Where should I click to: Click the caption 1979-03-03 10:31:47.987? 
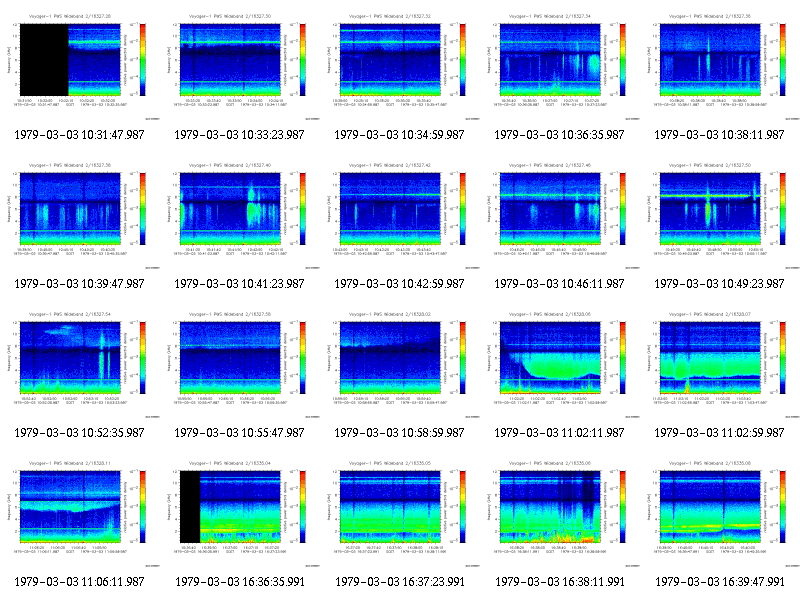(x=79, y=135)
